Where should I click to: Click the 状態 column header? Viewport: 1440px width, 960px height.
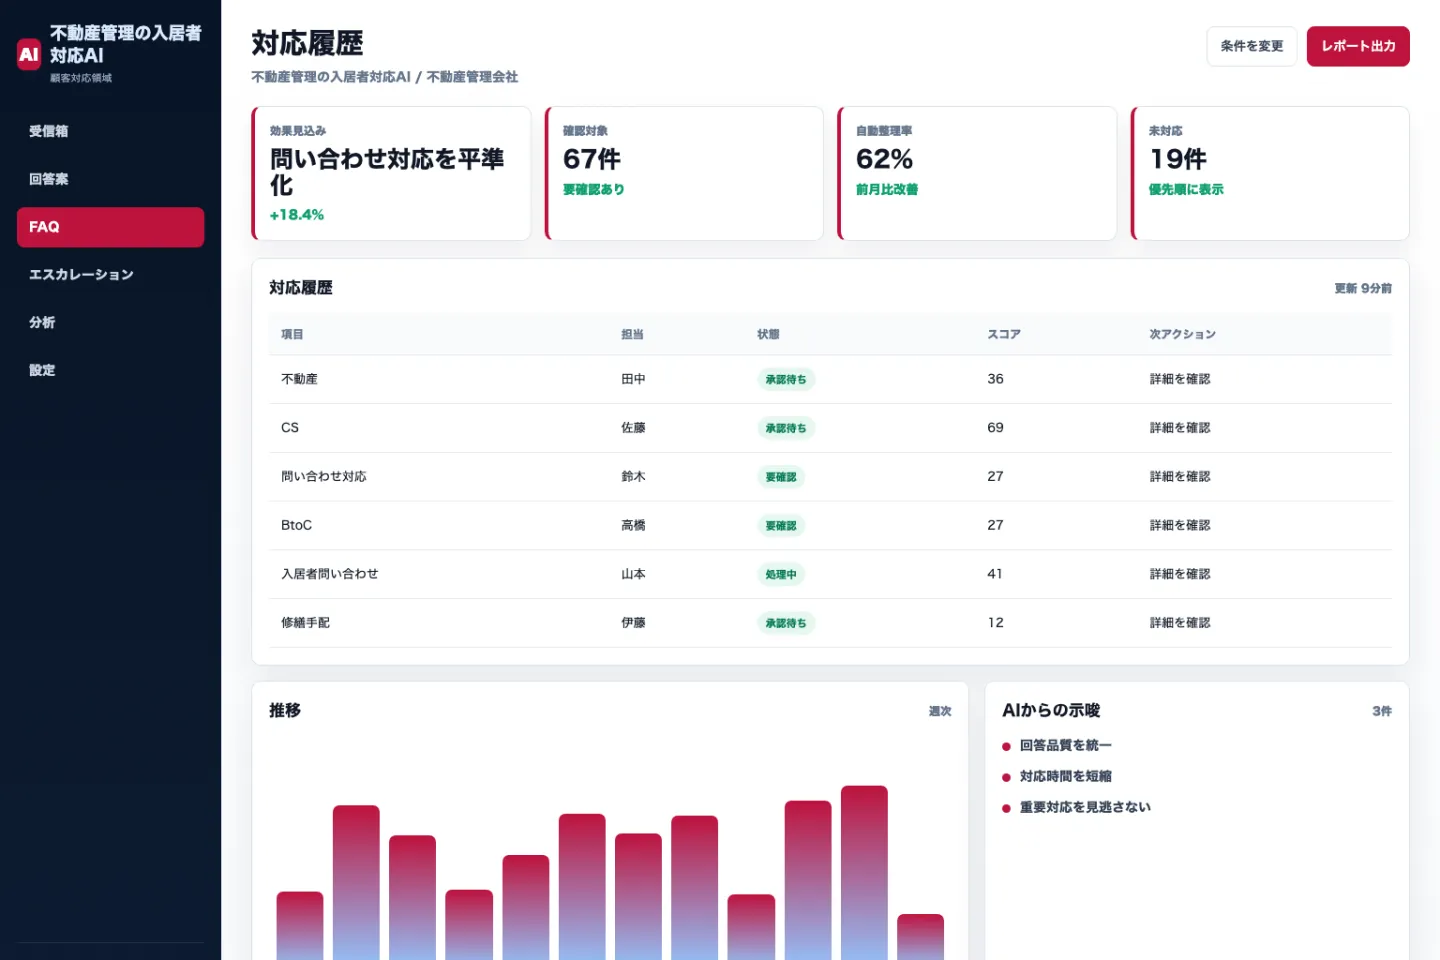(768, 334)
